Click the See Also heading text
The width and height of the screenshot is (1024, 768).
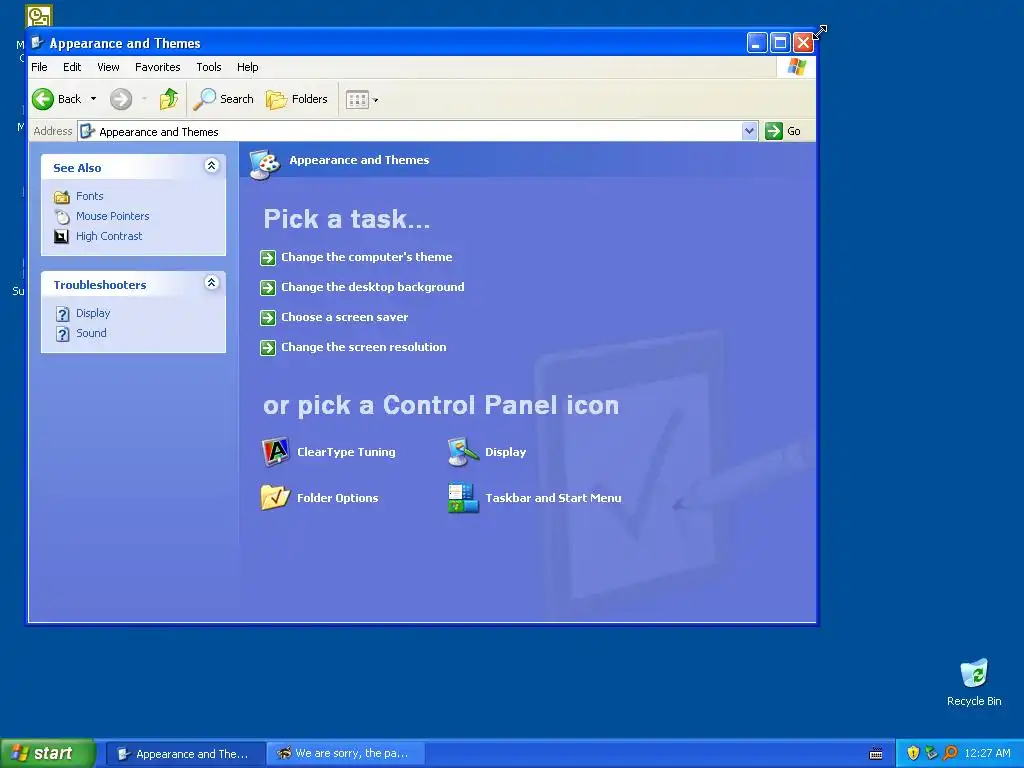[77, 168]
